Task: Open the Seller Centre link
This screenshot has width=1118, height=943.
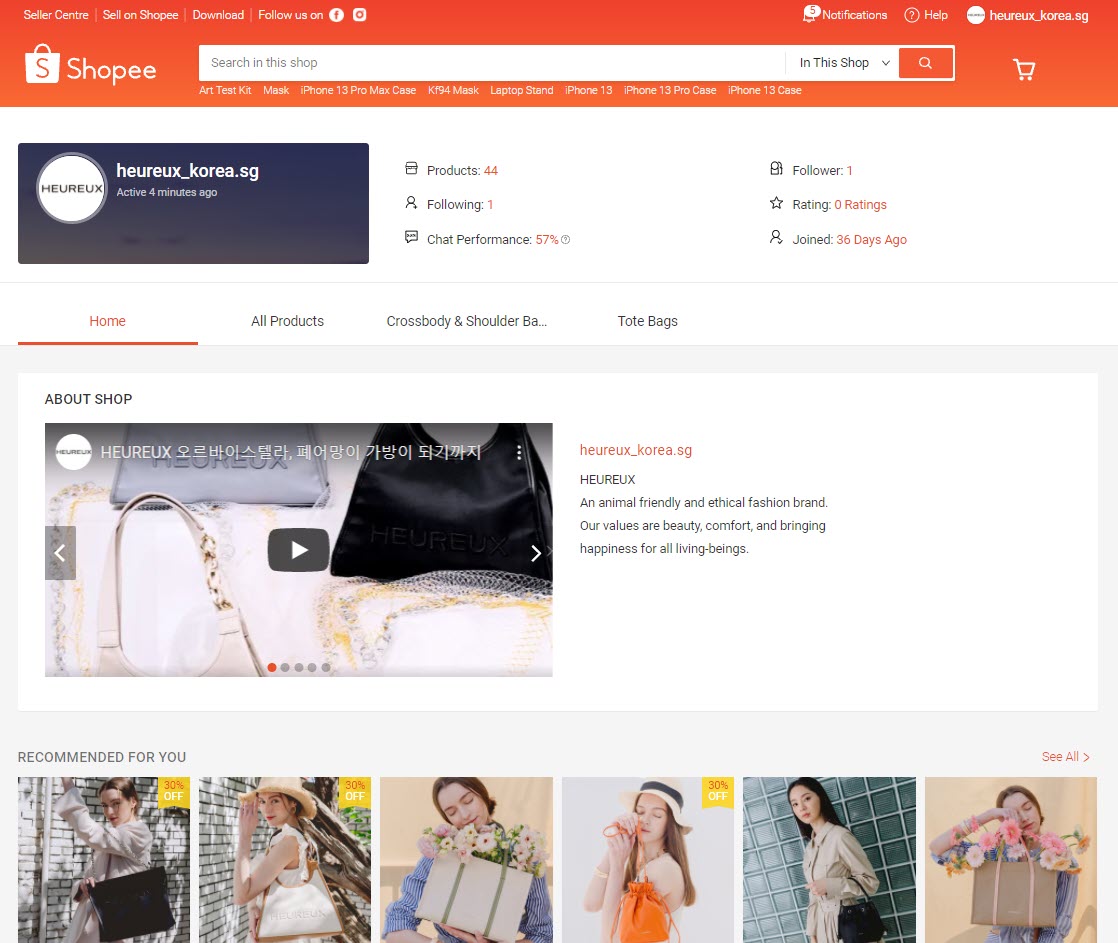Action: (56, 15)
